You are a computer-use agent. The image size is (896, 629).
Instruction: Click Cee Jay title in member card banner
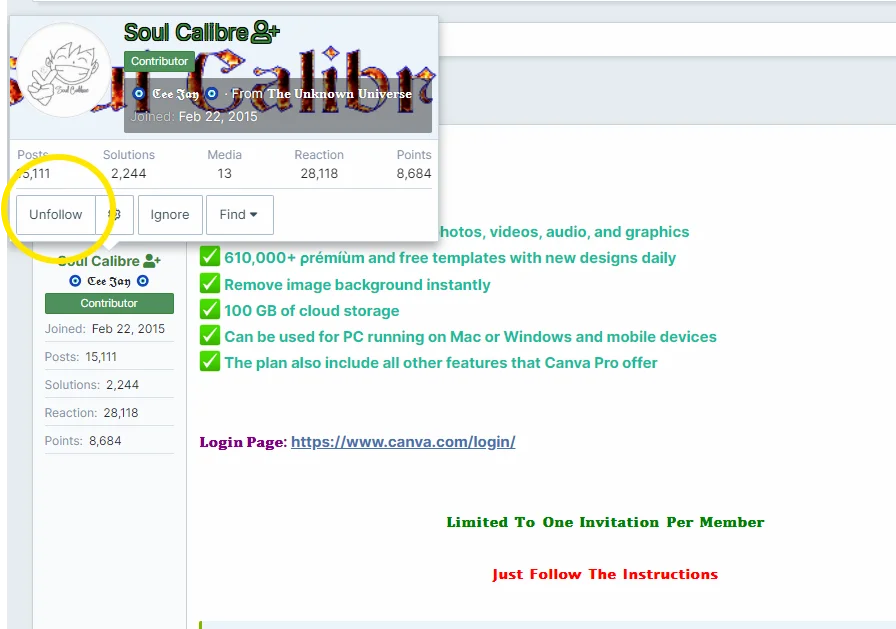pyautogui.click(x=175, y=94)
